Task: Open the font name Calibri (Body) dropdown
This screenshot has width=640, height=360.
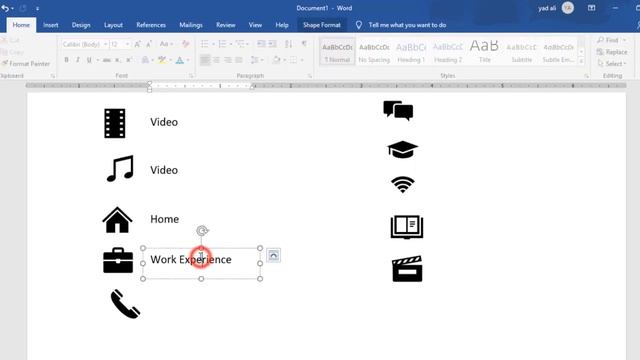Action: (x=105, y=44)
